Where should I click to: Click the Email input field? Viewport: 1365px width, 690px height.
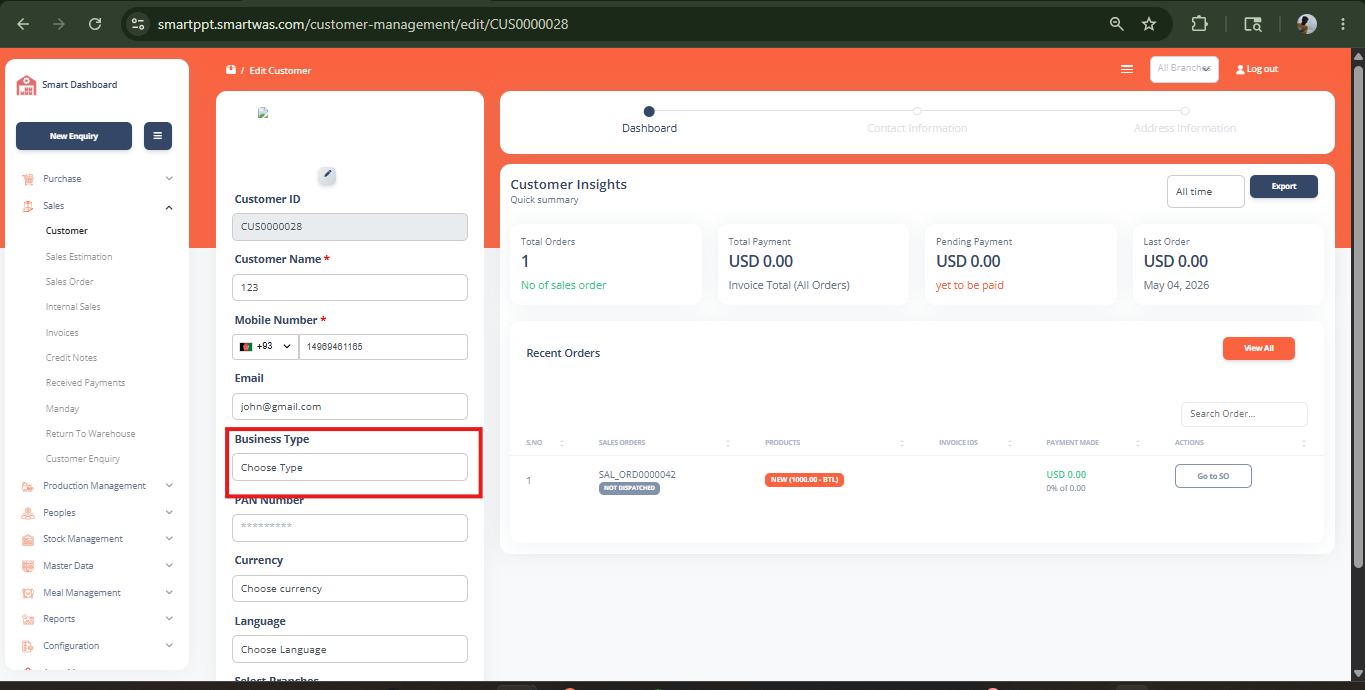350,407
